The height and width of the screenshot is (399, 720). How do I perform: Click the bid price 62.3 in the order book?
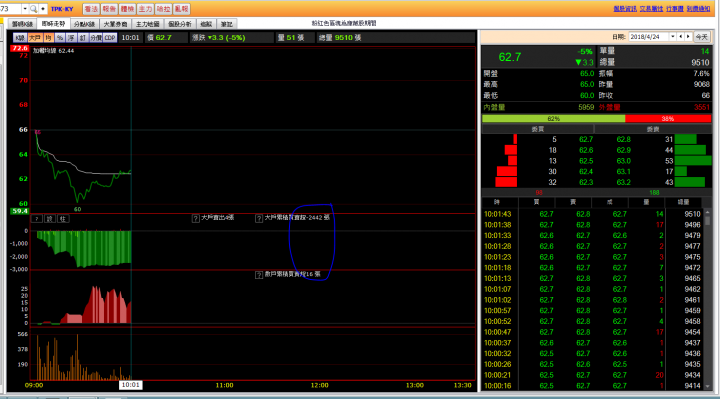[x=585, y=182]
